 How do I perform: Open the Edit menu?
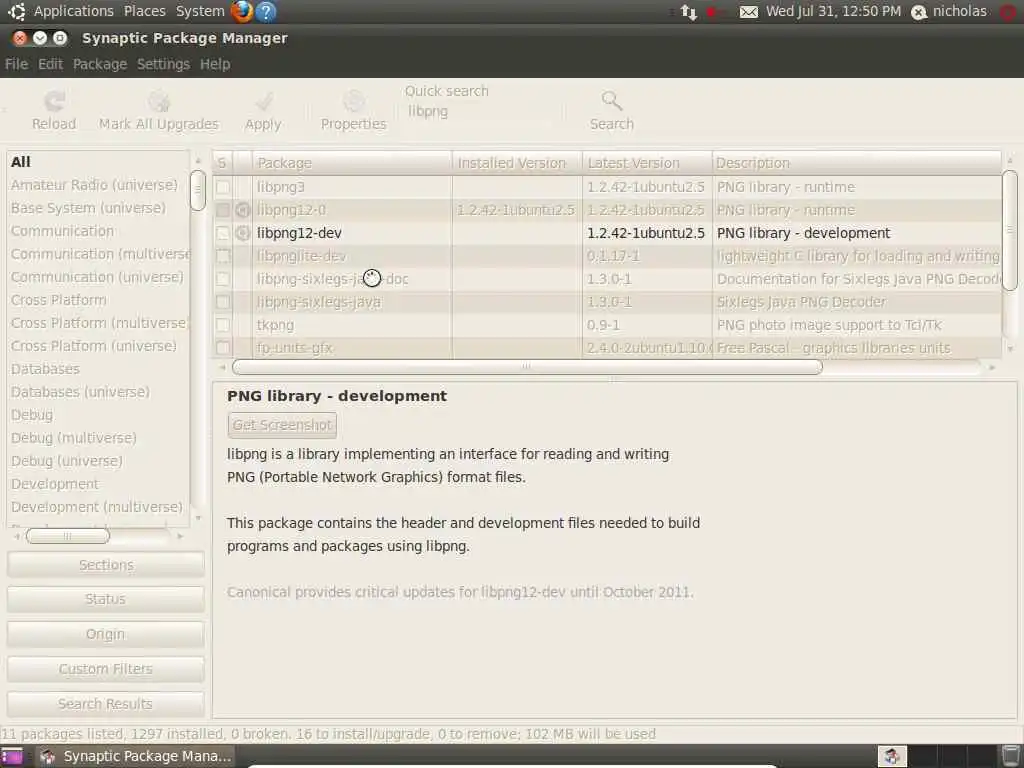50,64
